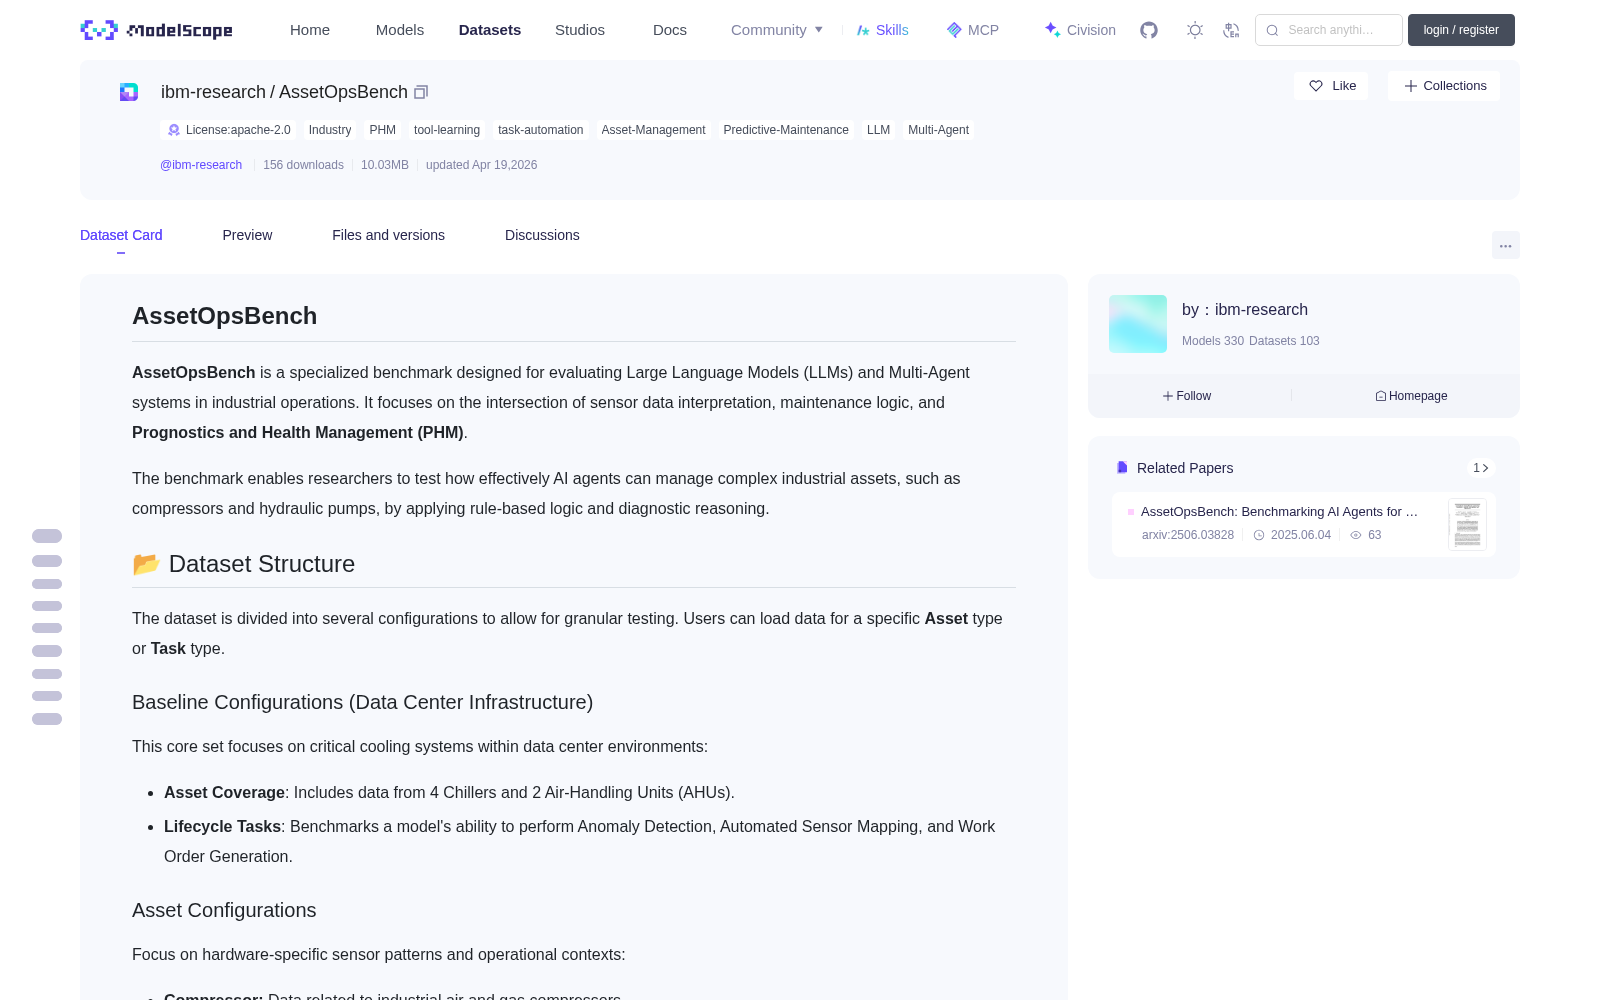Click the arxiv:2506.03828 identifier
Image resolution: width=1600 pixels, height=1000 pixels.
coord(1188,535)
